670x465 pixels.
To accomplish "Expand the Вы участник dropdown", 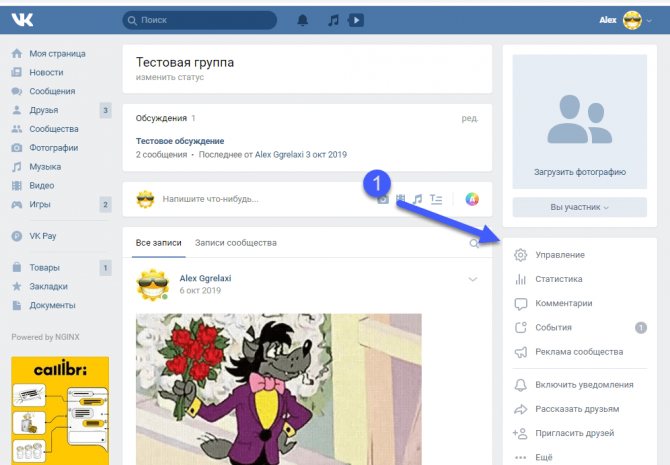I will (579, 207).
